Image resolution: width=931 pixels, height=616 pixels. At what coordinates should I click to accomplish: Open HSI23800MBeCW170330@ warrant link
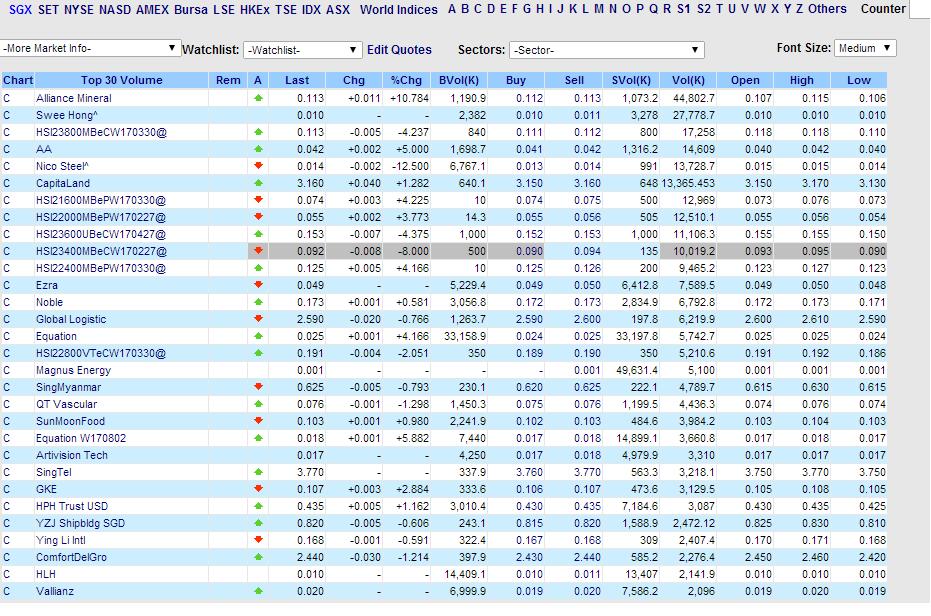101,132
